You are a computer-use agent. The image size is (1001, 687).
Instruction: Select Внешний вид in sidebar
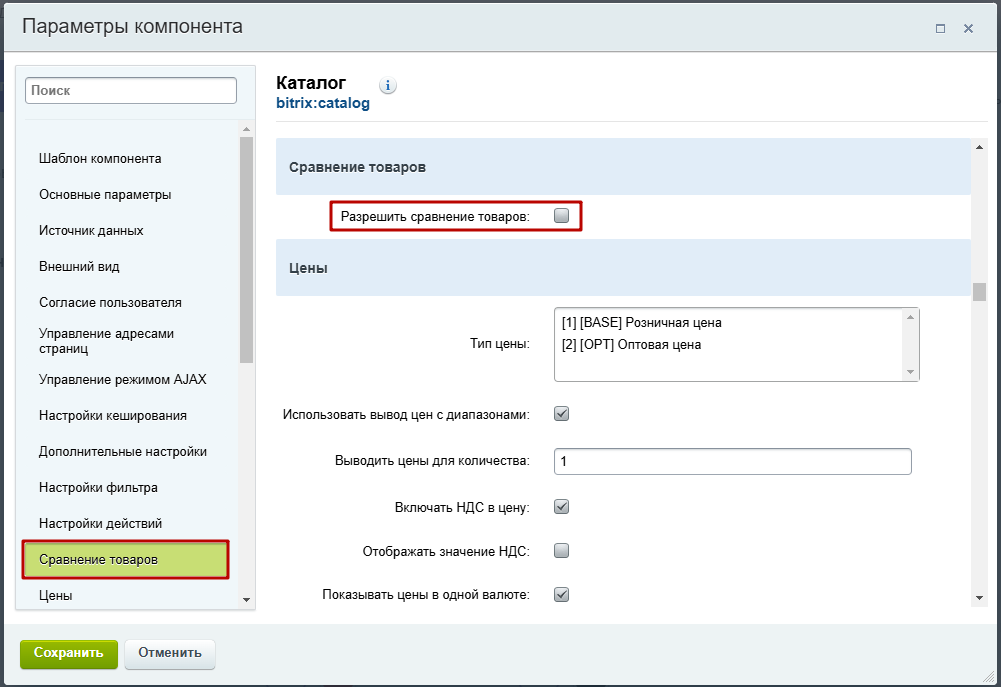pyautogui.click(x=79, y=266)
